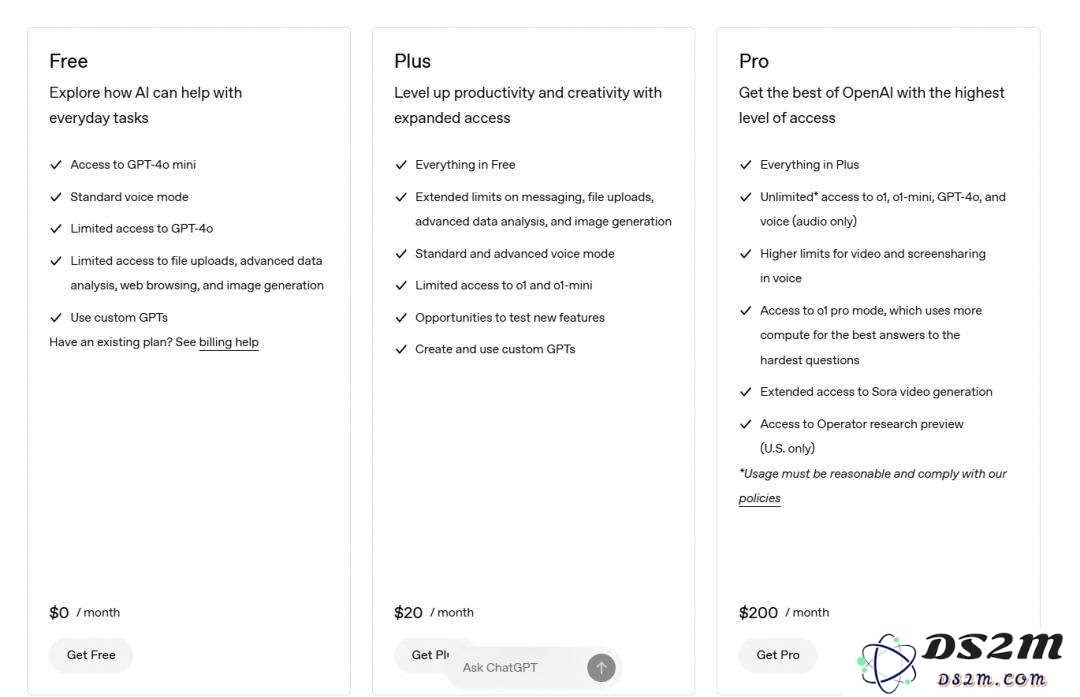Click the Pro plan heading
1080x697 pixels.
(754, 61)
